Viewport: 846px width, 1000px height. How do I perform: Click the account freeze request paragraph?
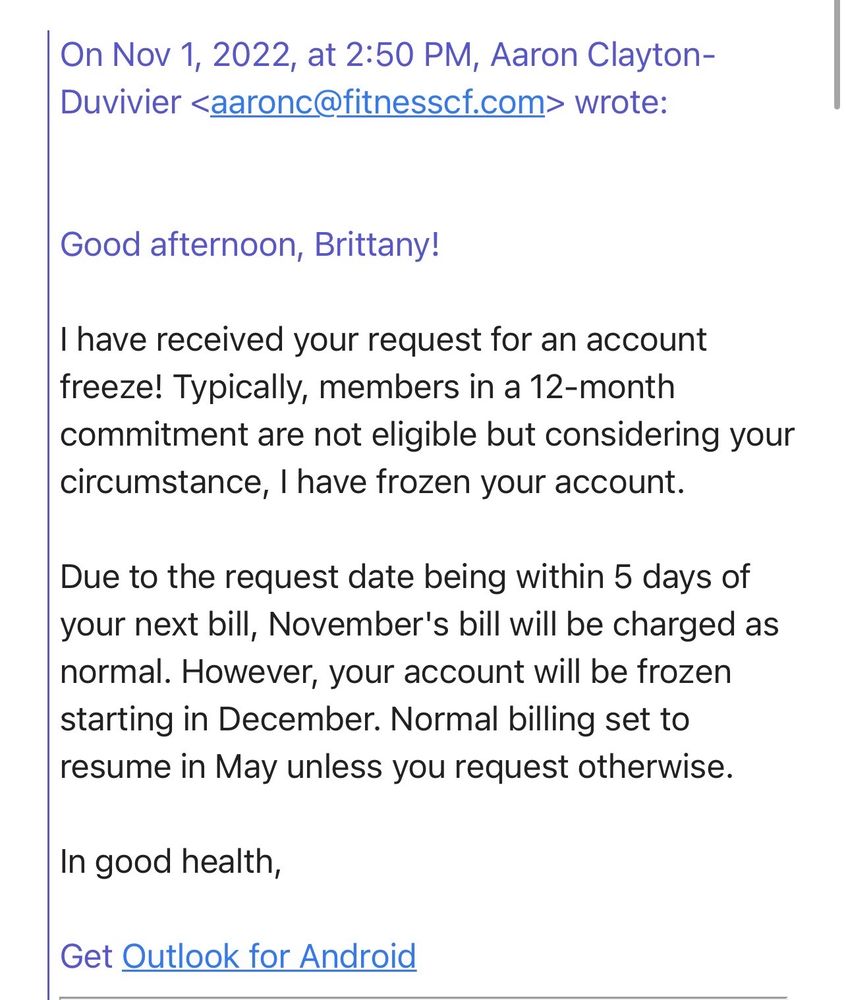tap(427, 410)
